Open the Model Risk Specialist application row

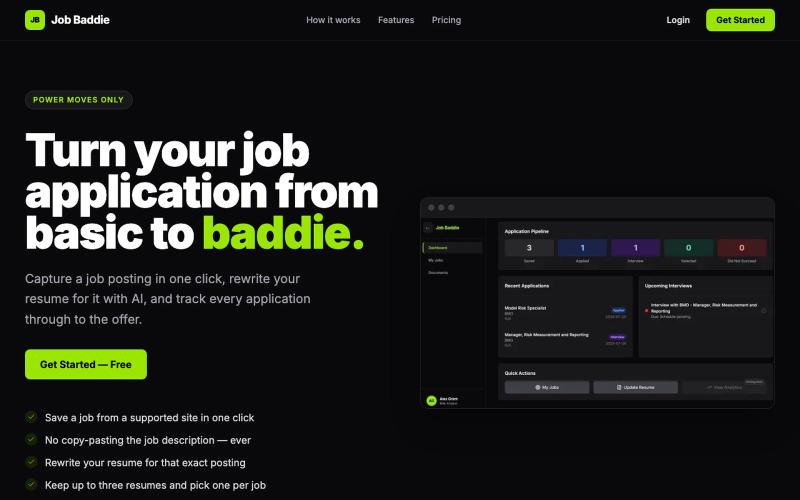tap(565, 313)
